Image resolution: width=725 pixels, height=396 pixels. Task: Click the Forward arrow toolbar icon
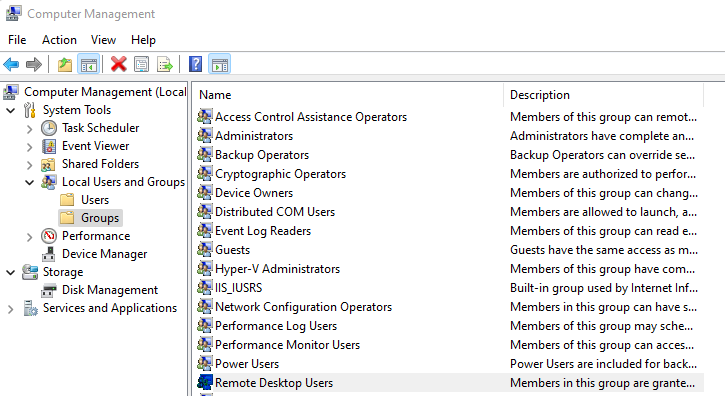tap(34, 64)
